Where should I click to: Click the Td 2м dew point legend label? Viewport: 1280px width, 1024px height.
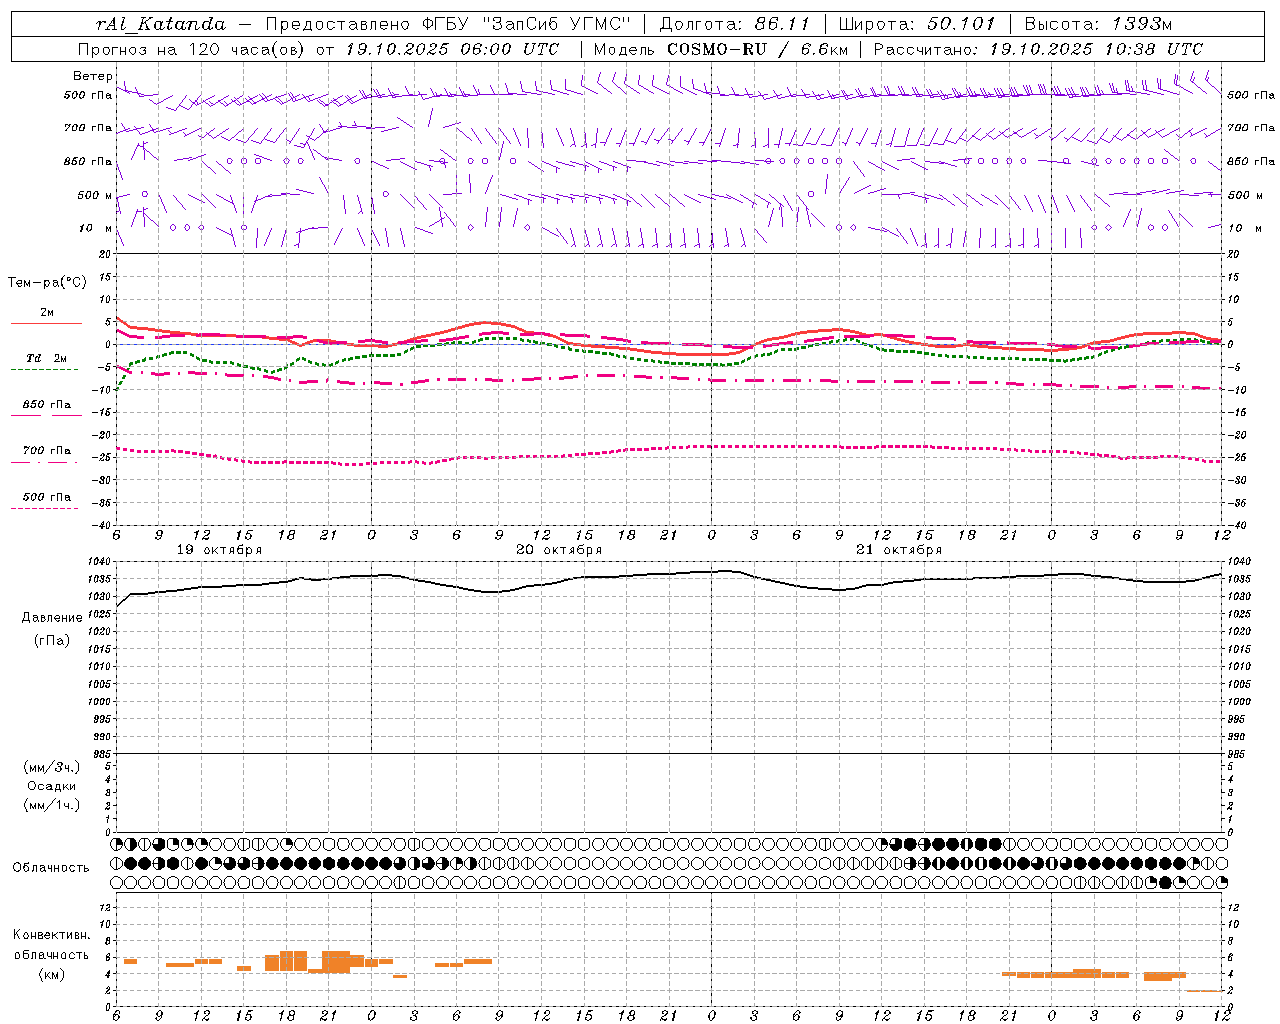tap(47, 358)
